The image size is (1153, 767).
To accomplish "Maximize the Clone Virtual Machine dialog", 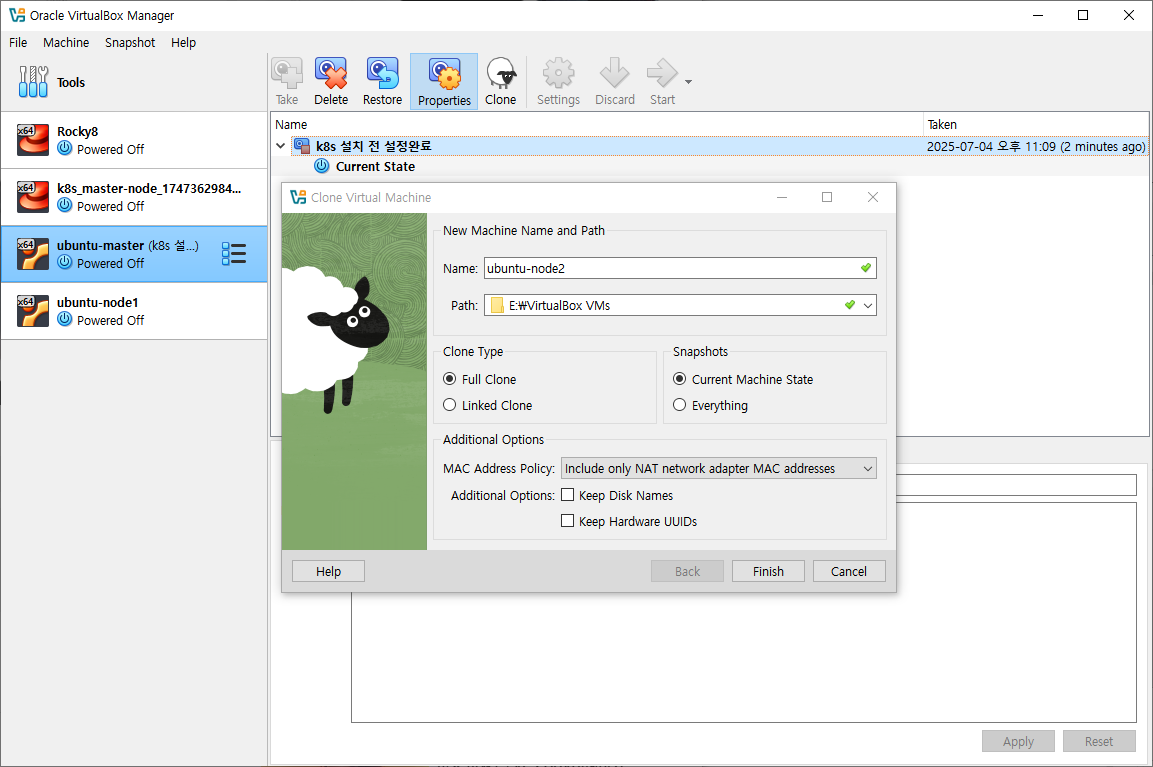I will tap(827, 197).
